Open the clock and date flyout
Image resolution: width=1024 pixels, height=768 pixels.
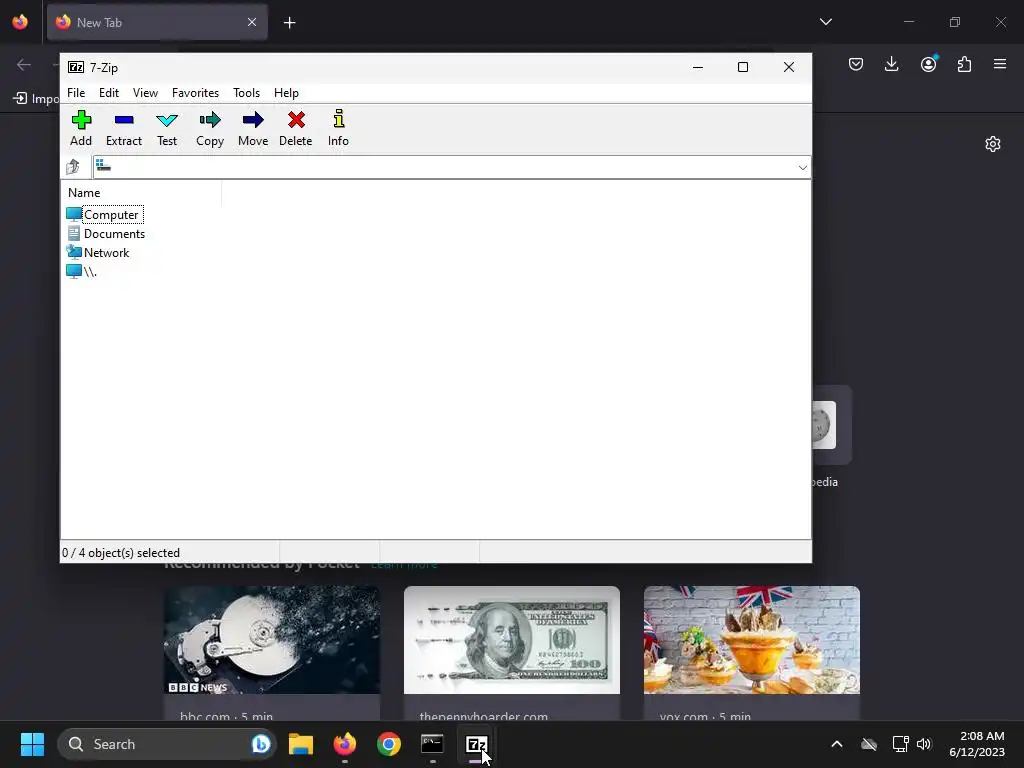pos(977,744)
